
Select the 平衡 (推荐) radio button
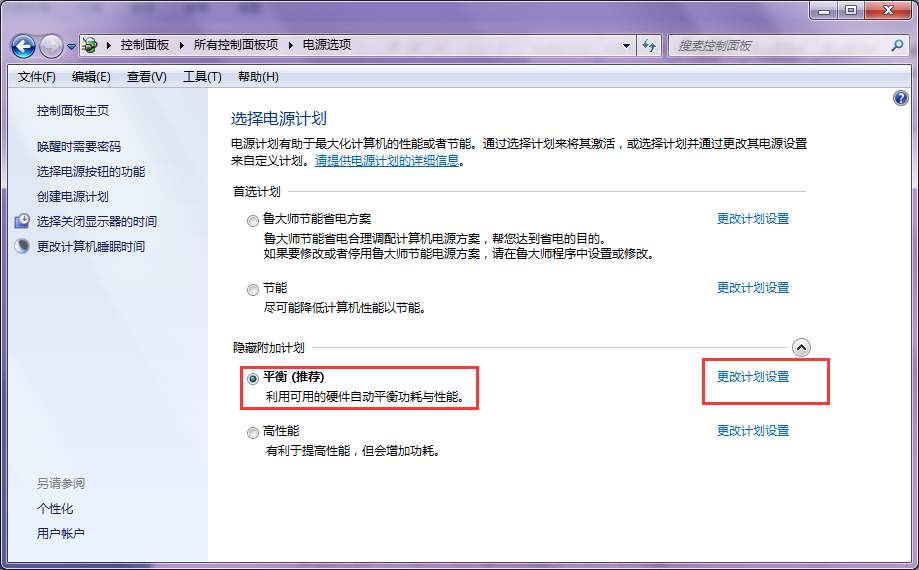point(253,379)
